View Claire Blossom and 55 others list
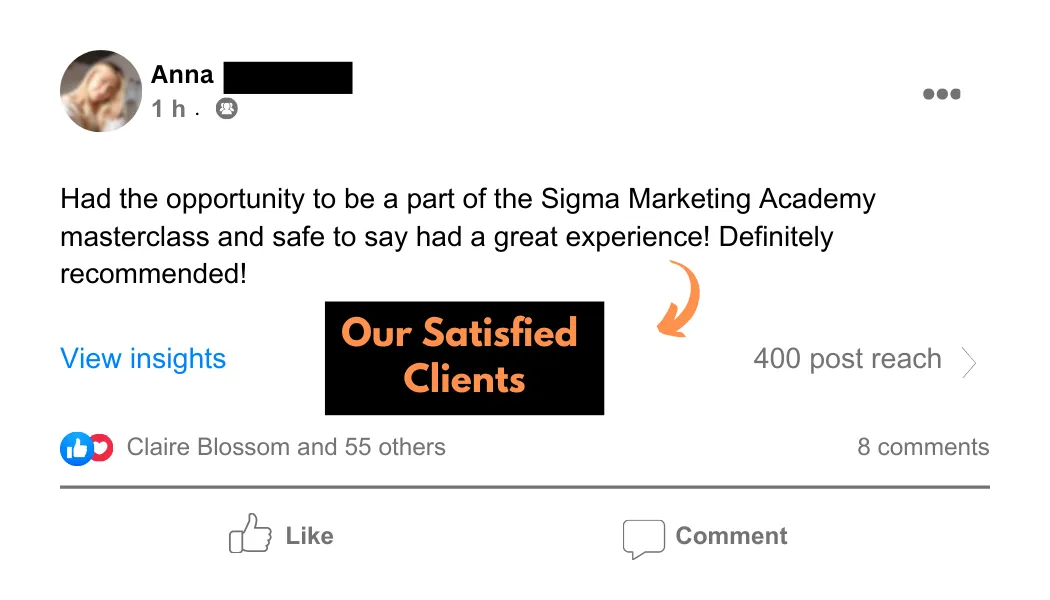Screen dimensions: 1050x600 (x=286, y=447)
